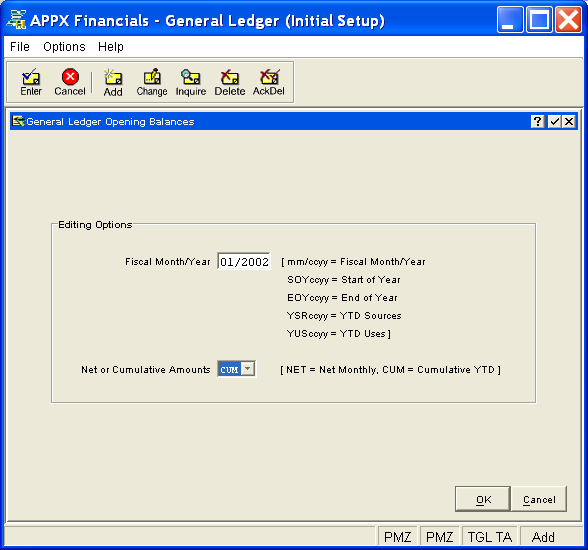Open the File menu
The width and height of the screenshot is (588, 550).
[20, 47]
